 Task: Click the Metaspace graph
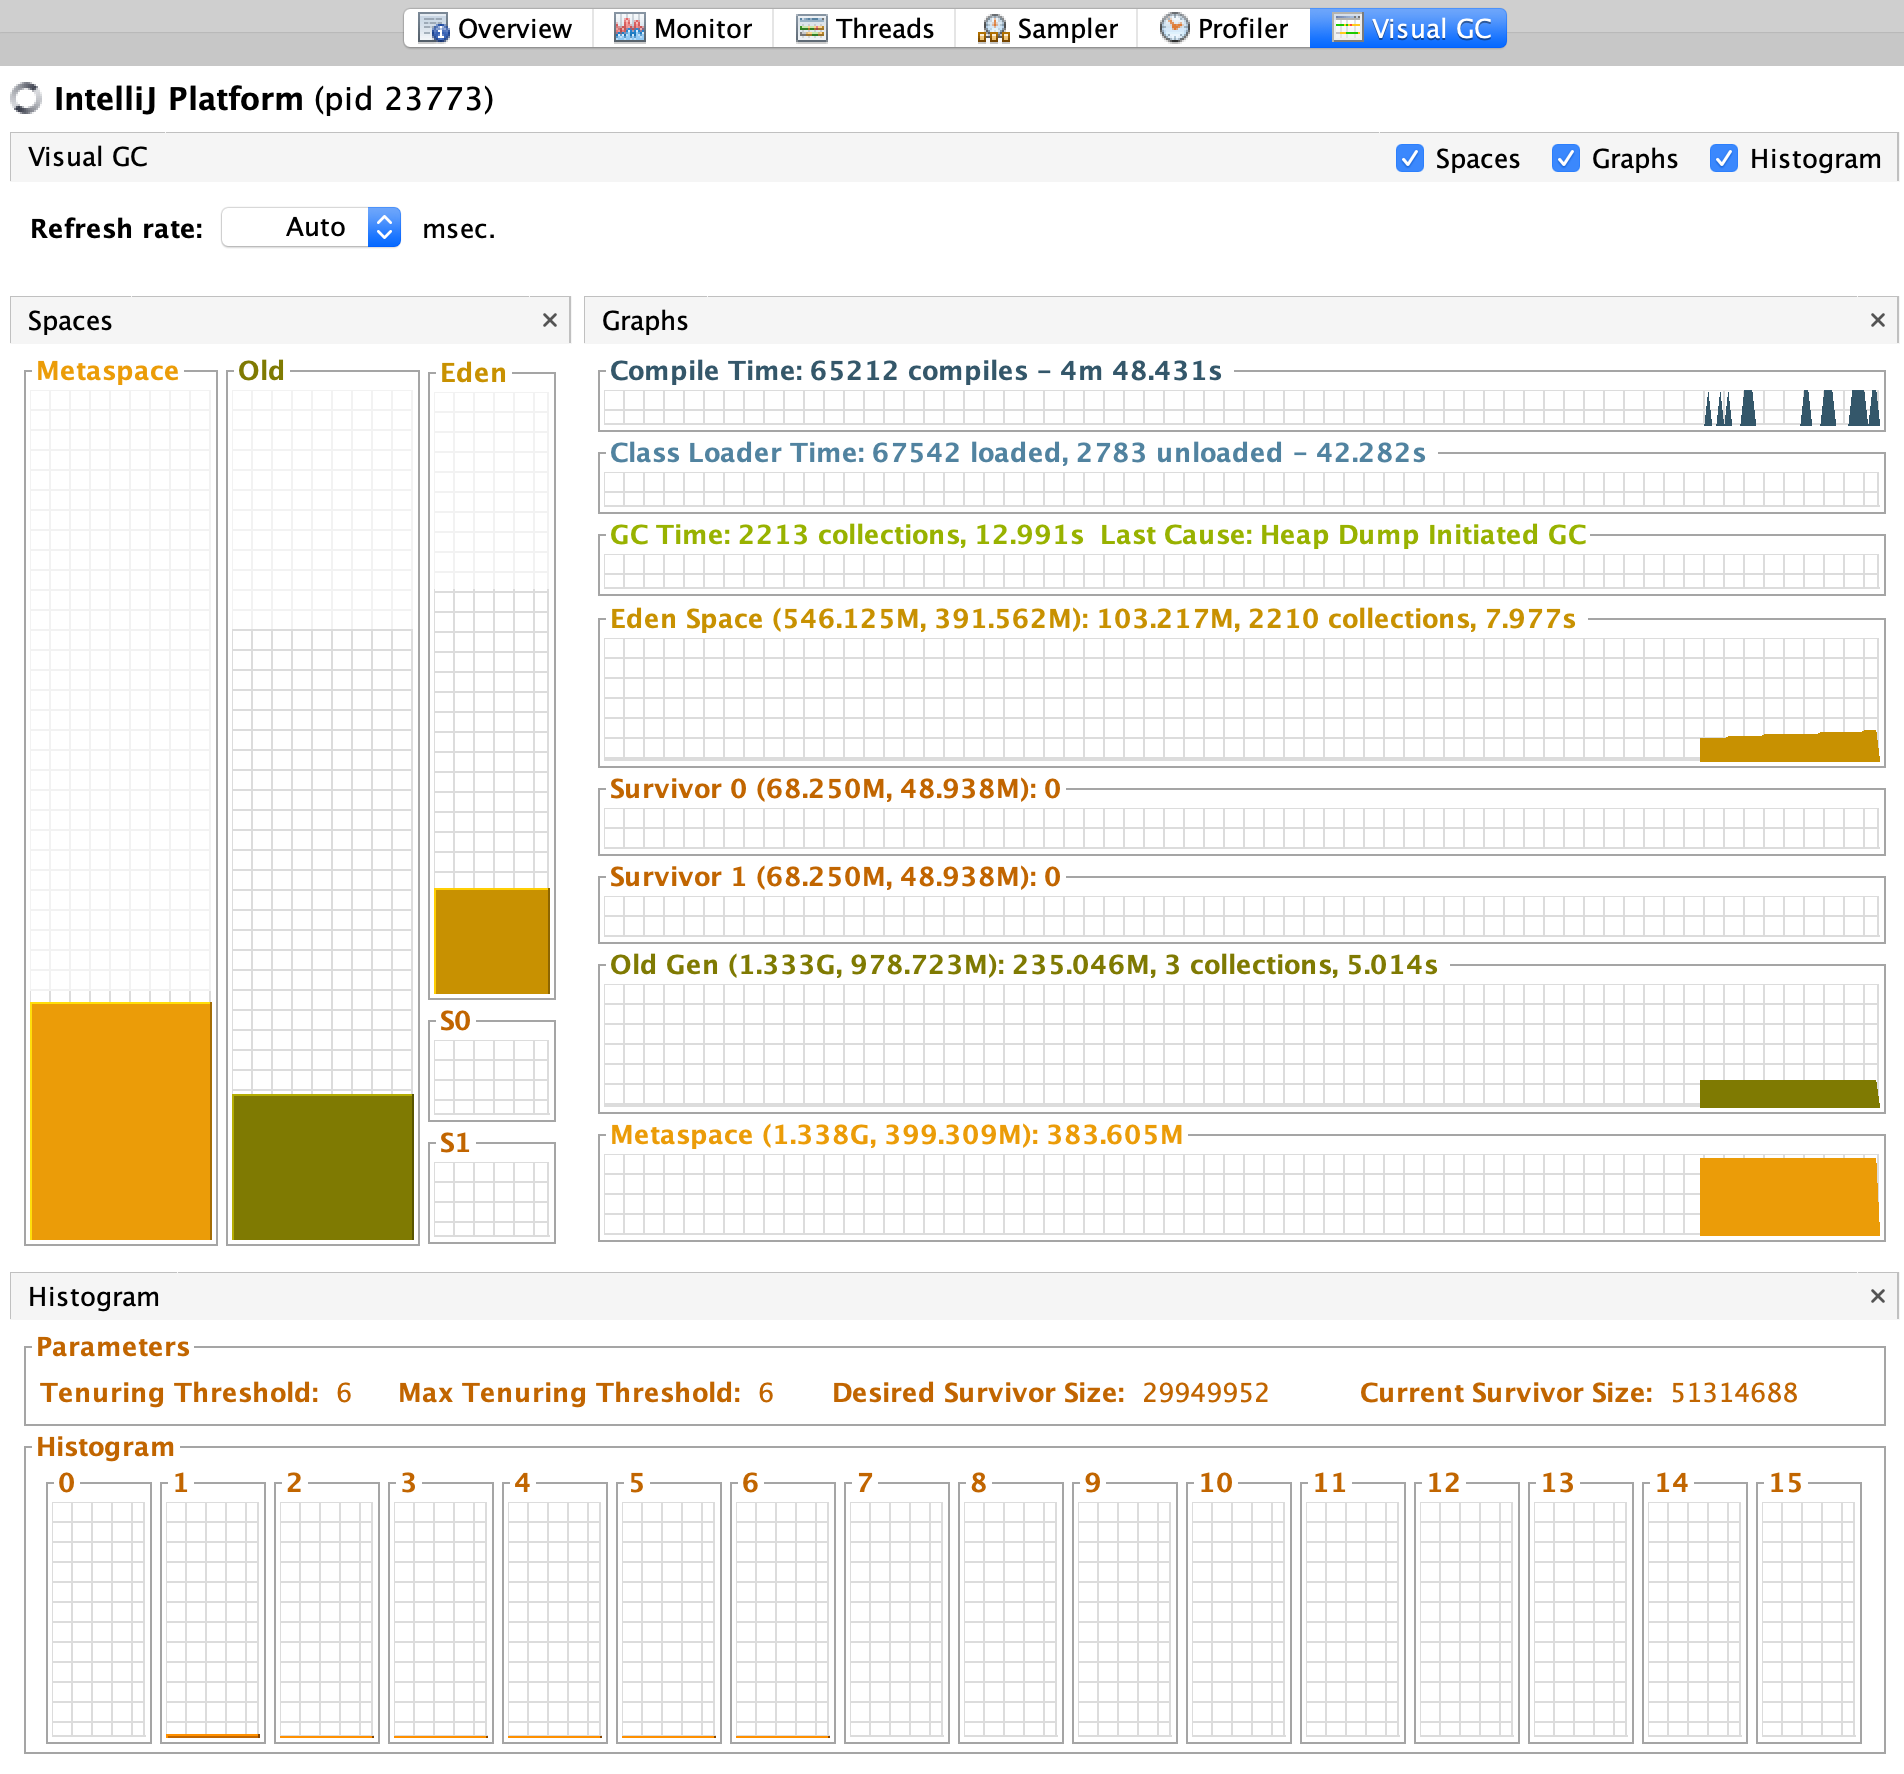pos(1241,1195)
